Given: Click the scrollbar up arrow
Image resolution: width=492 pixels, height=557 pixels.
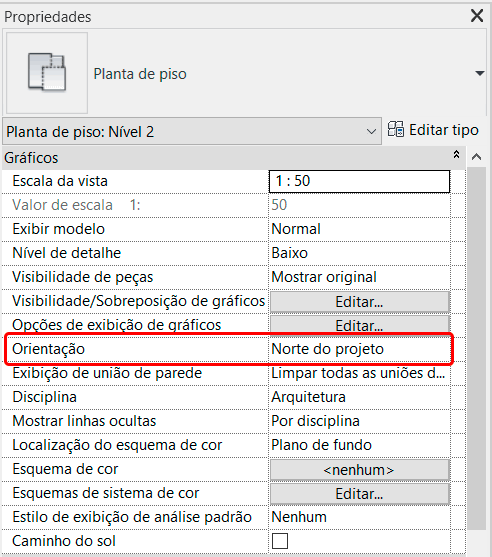Looking at the screenshot, I should (476, 157).
